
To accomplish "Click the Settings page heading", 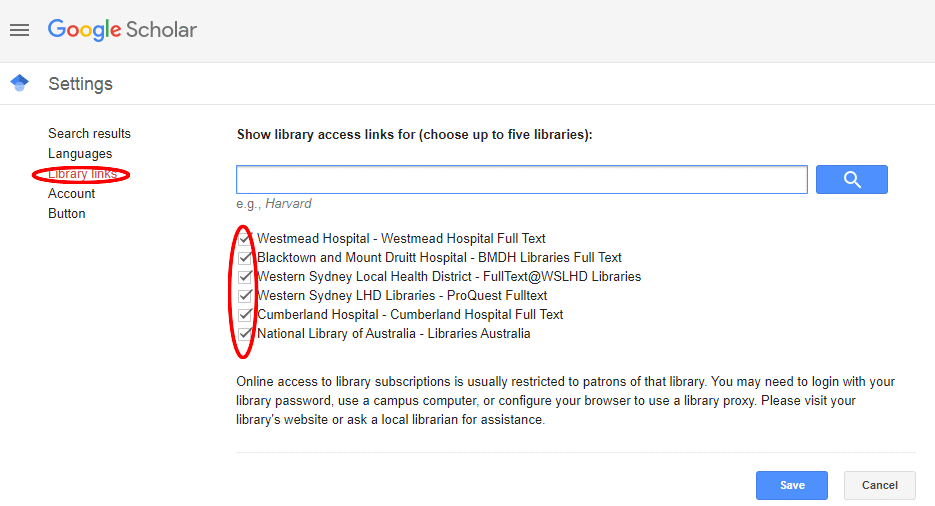I will 81,84.
